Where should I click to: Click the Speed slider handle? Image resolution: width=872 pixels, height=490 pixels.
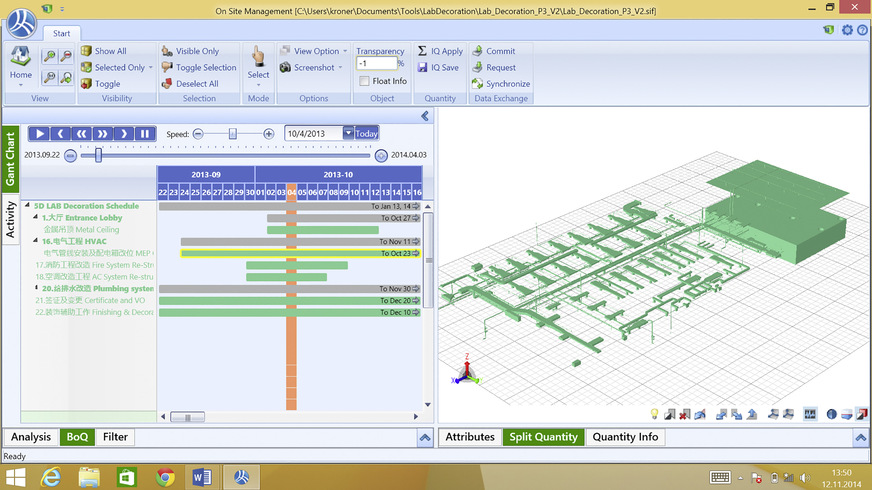233,133
